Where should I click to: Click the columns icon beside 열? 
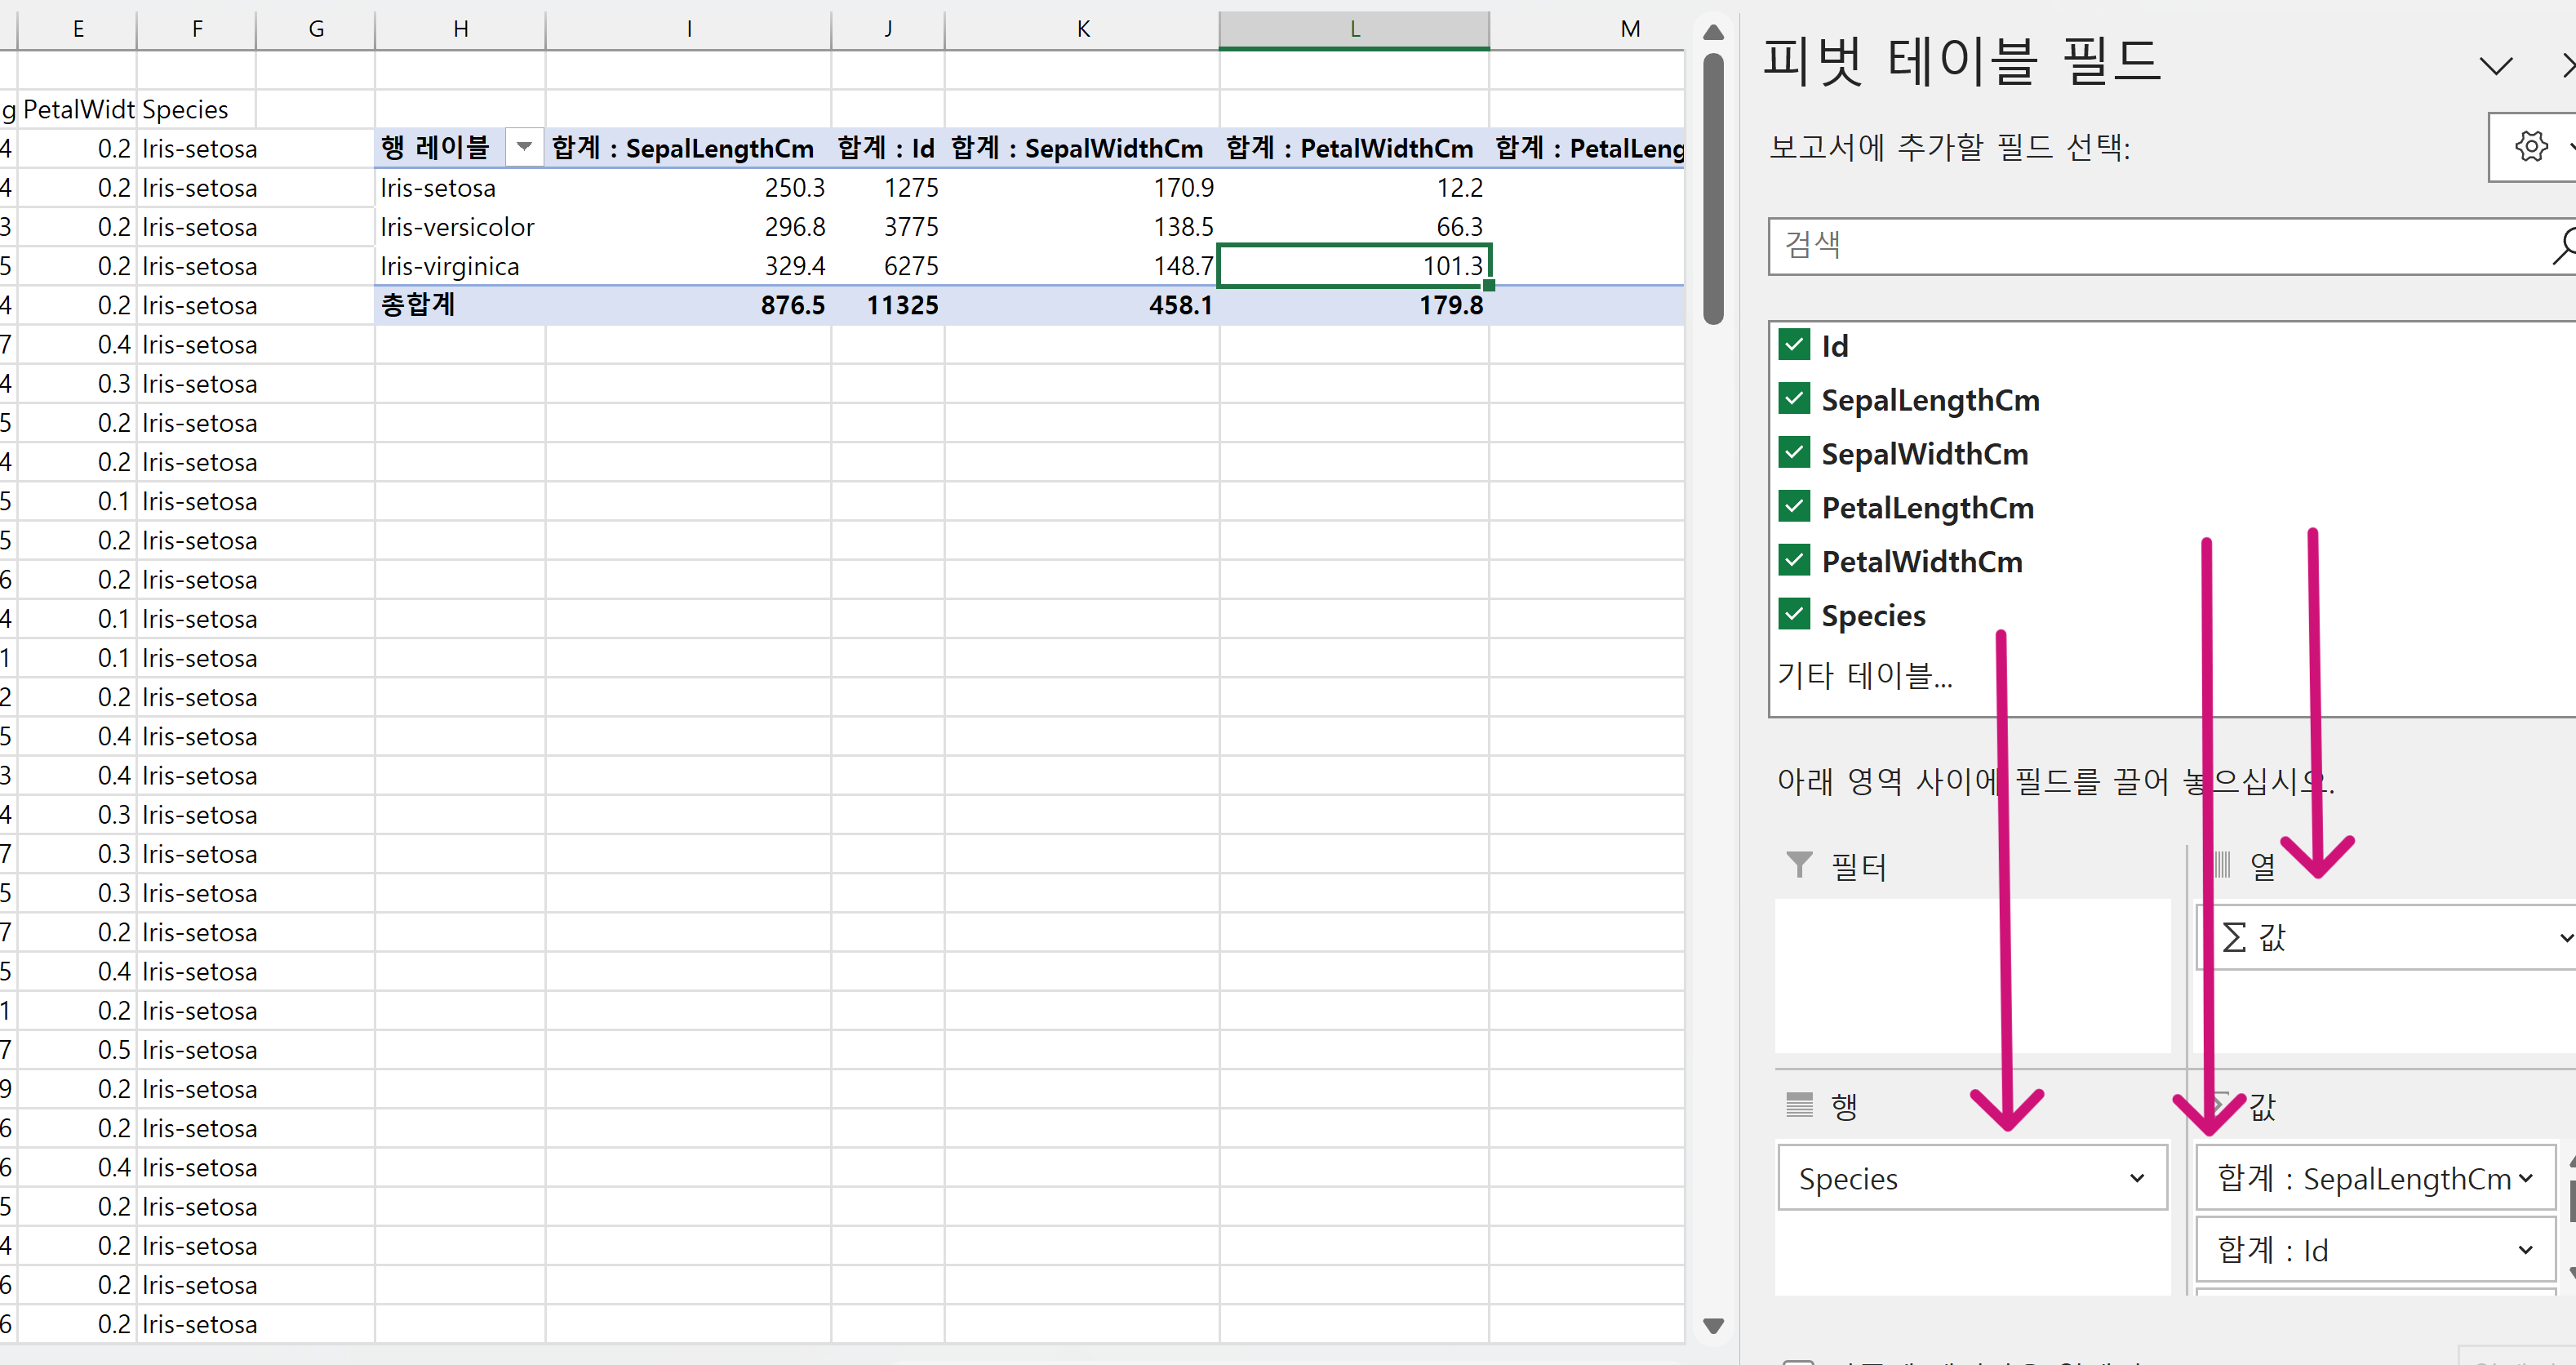click(x=2223, y=865)
